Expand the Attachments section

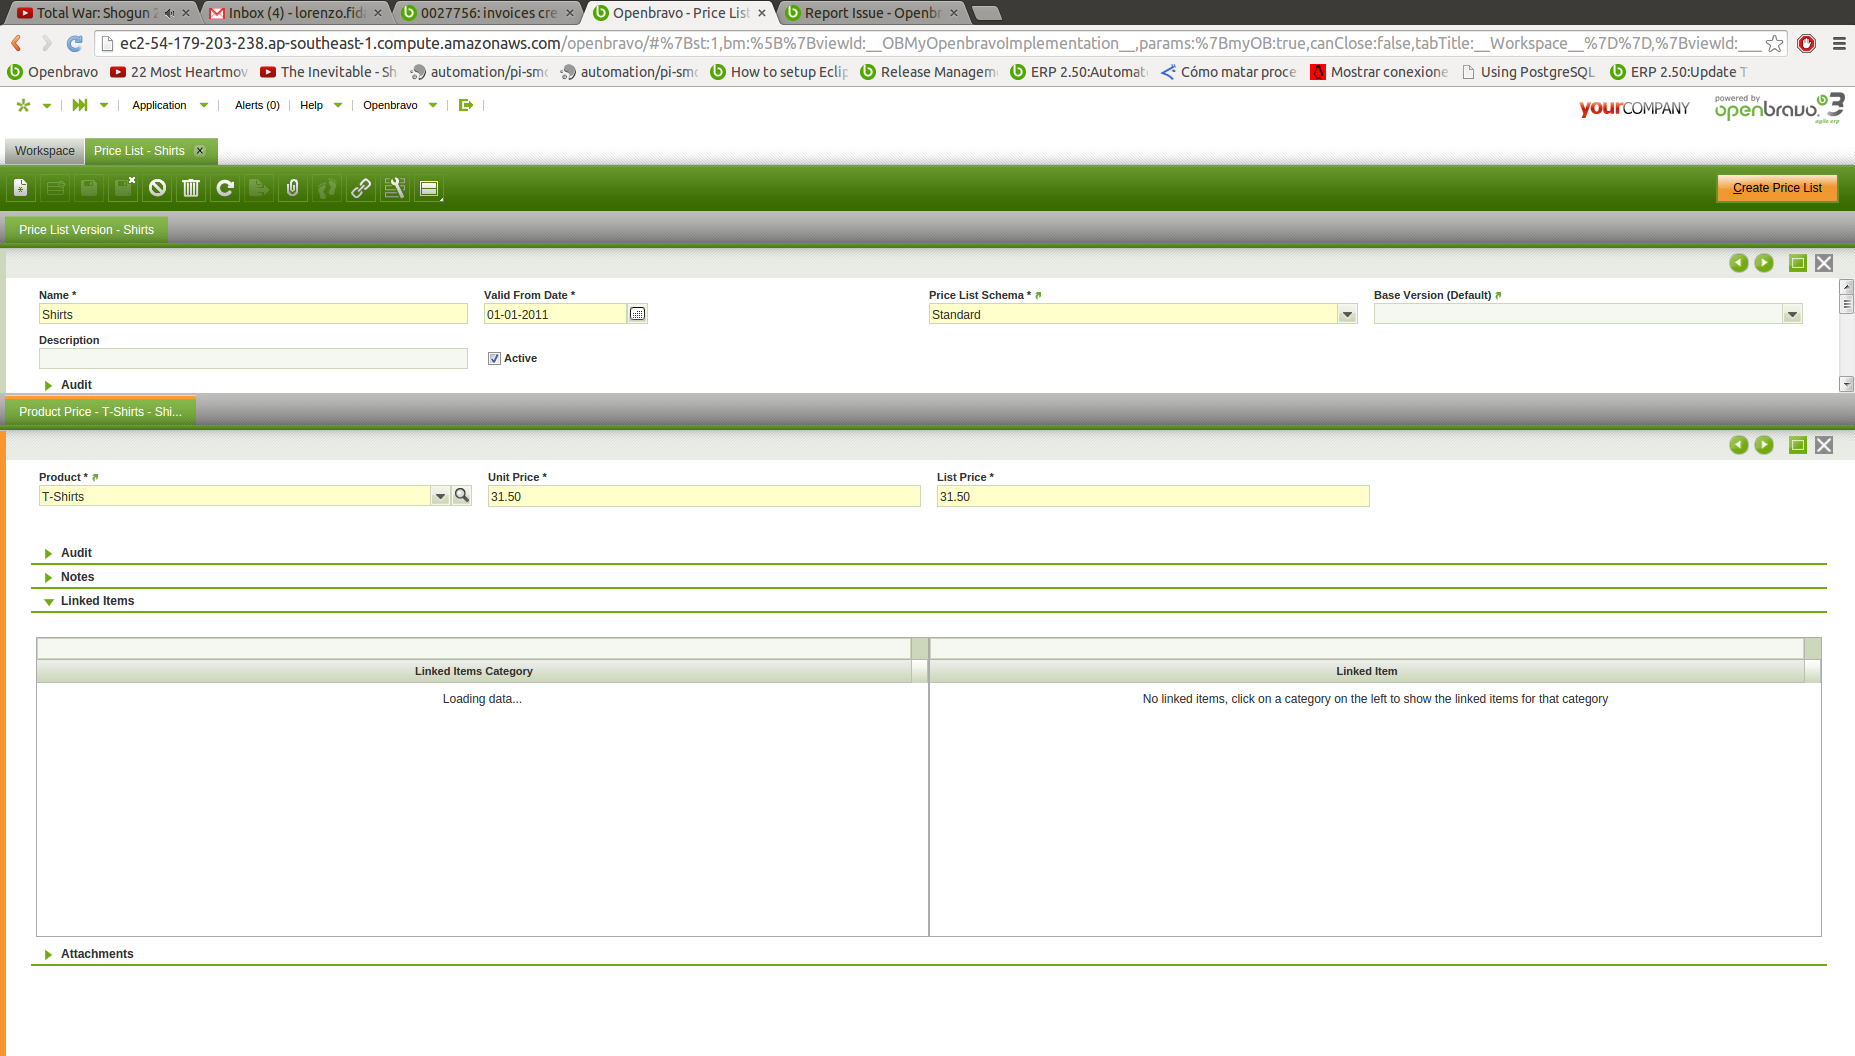click(x=96, y=954)
